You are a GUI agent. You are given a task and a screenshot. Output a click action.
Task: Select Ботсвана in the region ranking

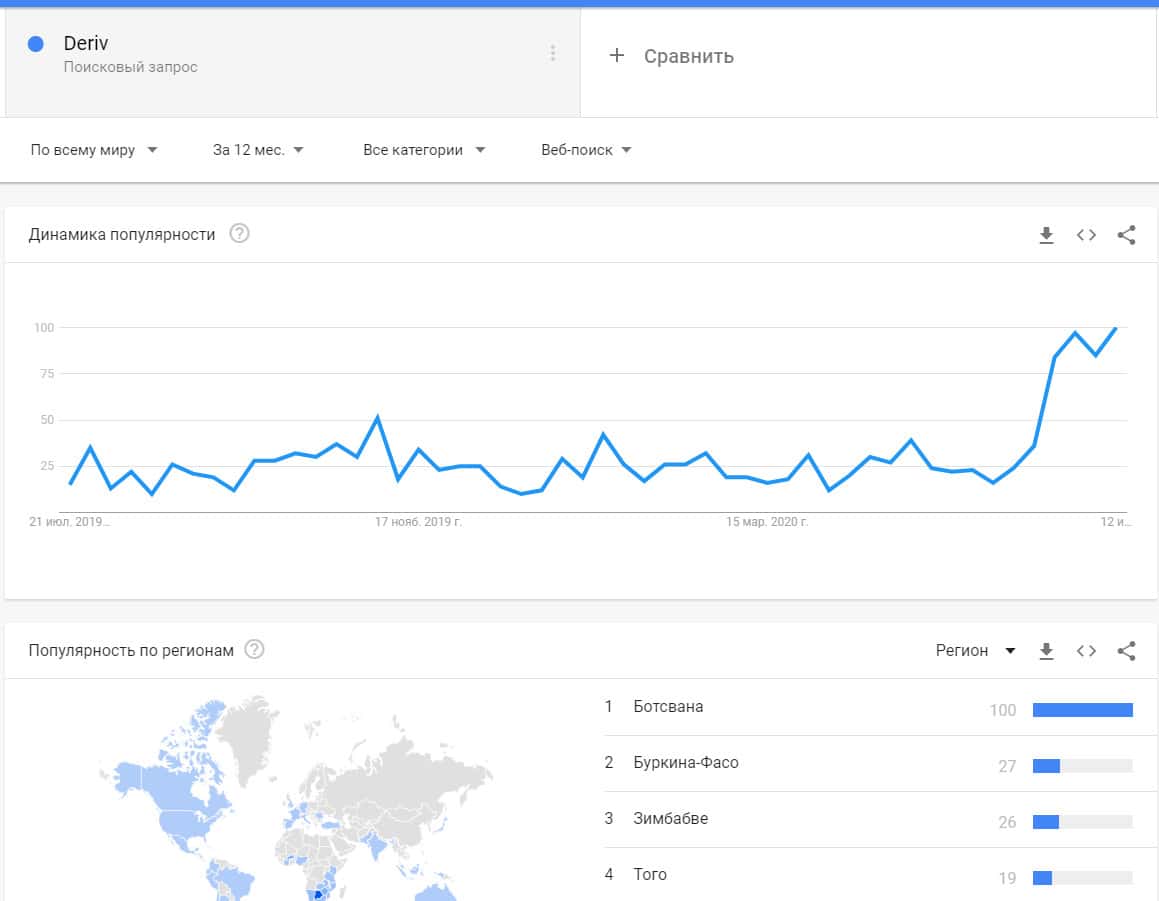[668, 707]
